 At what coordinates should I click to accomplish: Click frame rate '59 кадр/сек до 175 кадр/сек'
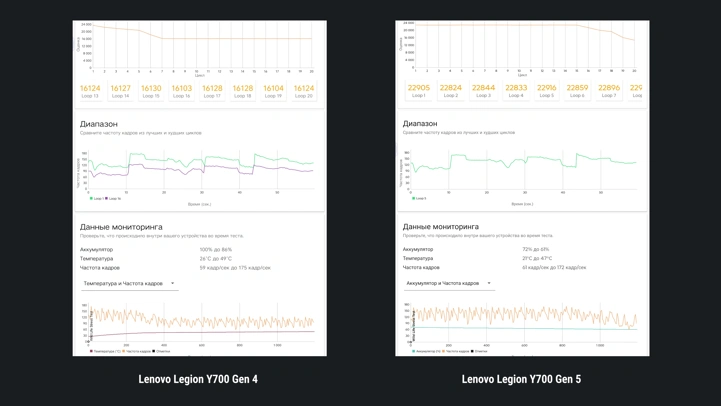tap(235, 268)
